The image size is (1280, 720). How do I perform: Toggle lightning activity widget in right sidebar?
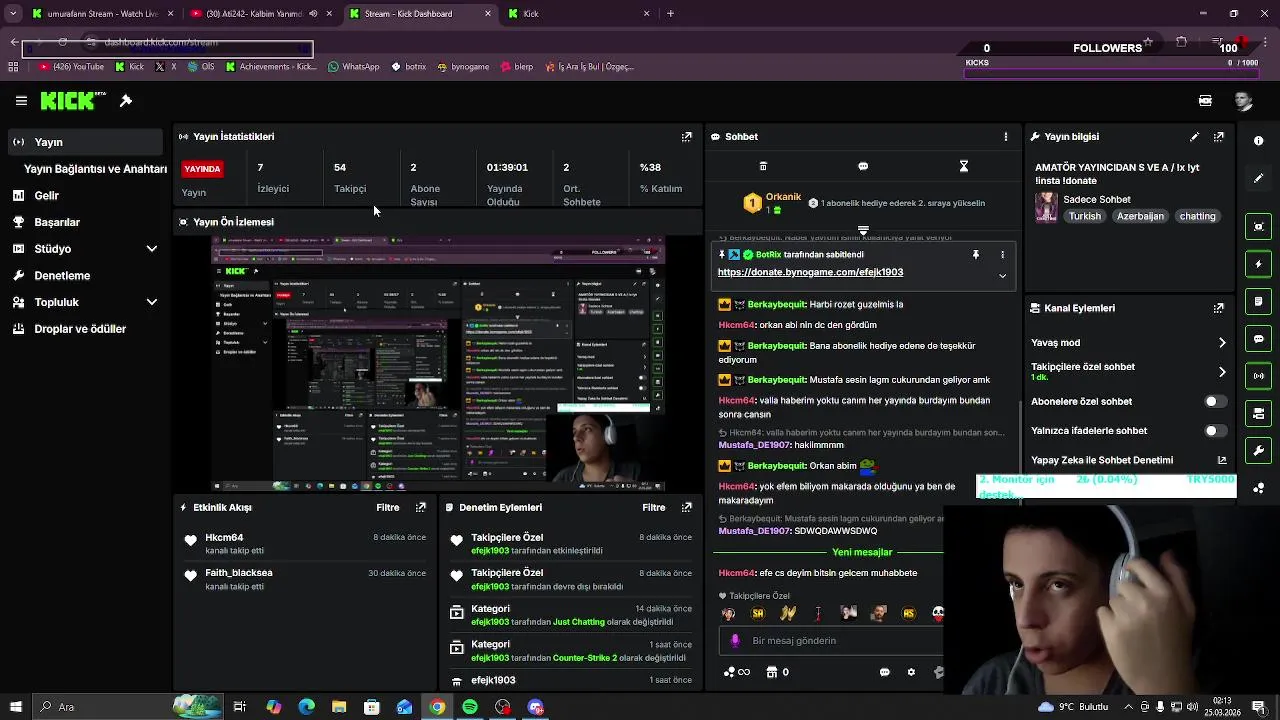(1259, 264)
